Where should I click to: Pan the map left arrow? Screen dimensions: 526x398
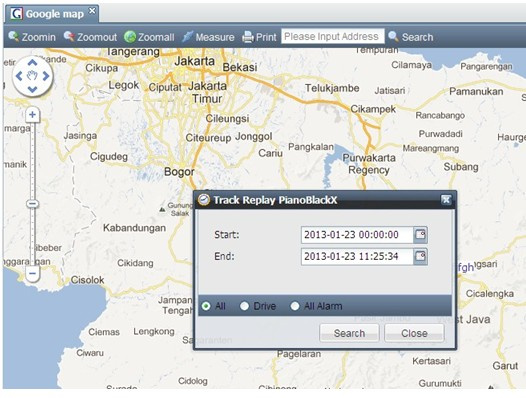coord(19,76)
